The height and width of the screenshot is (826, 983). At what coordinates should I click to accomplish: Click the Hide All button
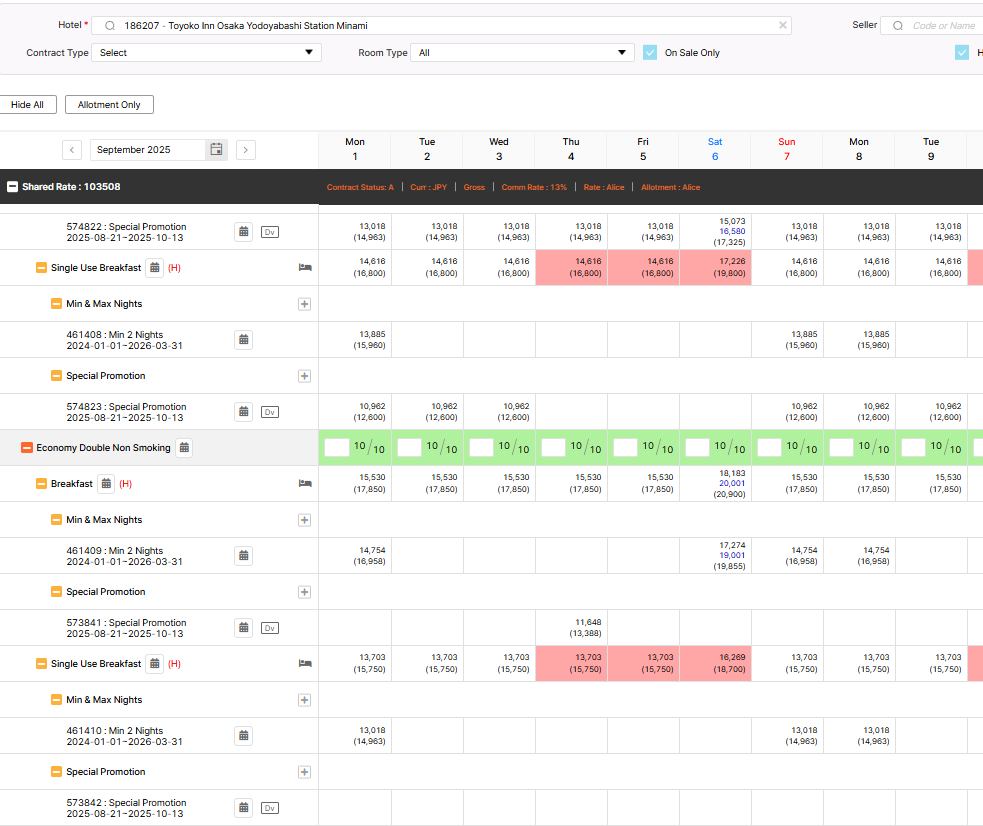click(27, 105)
